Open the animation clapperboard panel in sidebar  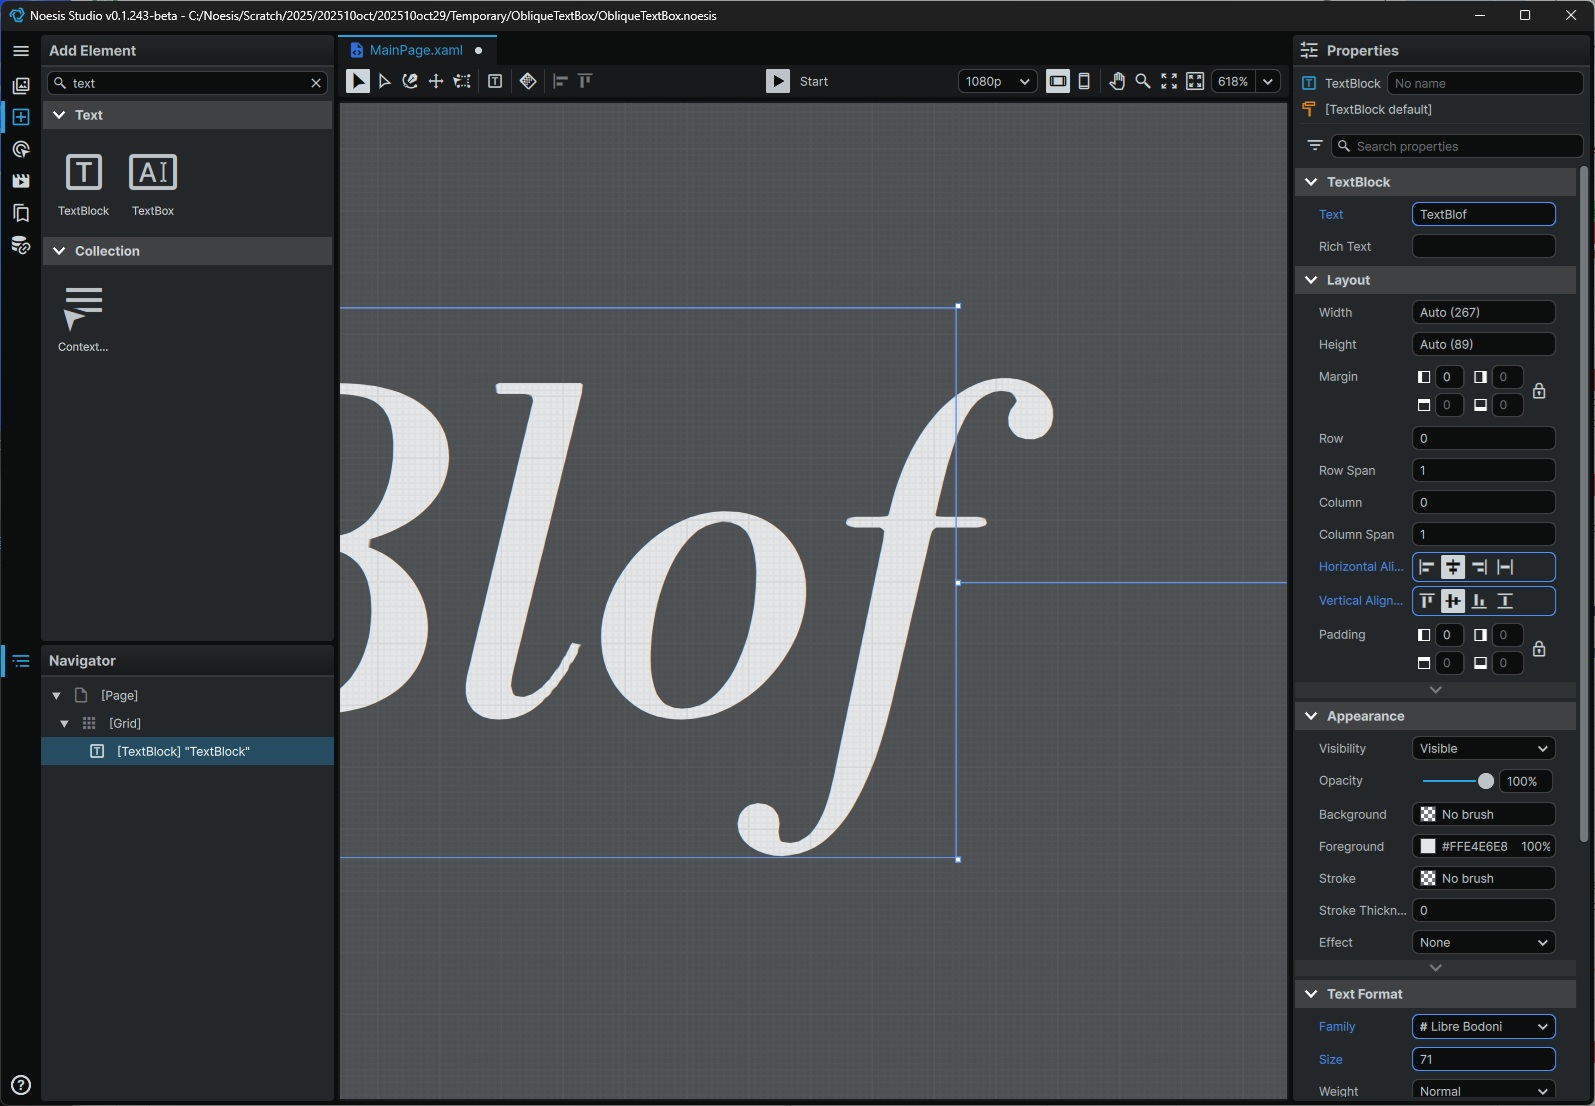click(21, 181)
